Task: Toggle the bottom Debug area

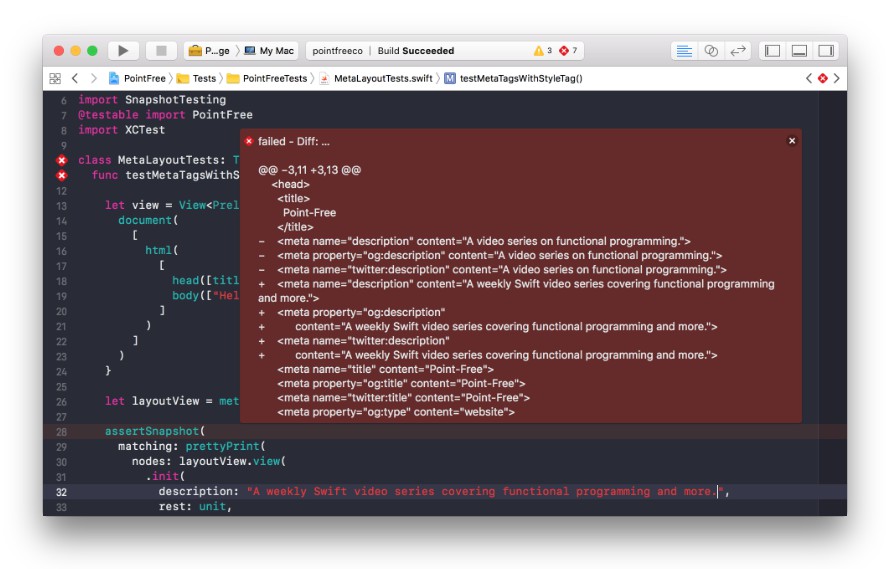Action: tap(799, 50)
